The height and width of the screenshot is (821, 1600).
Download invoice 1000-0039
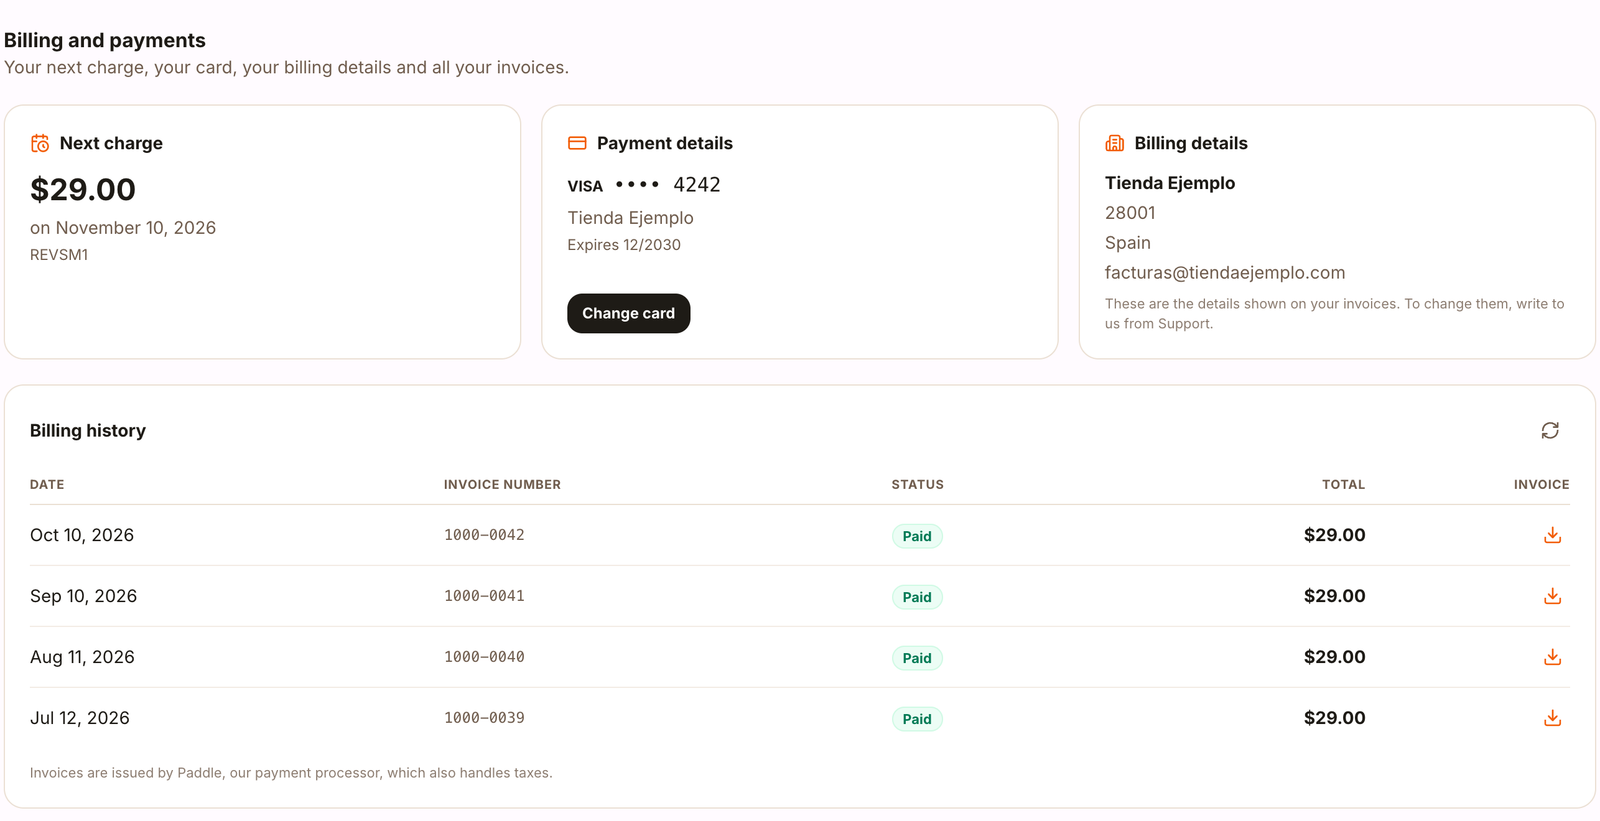(1552, 718)
